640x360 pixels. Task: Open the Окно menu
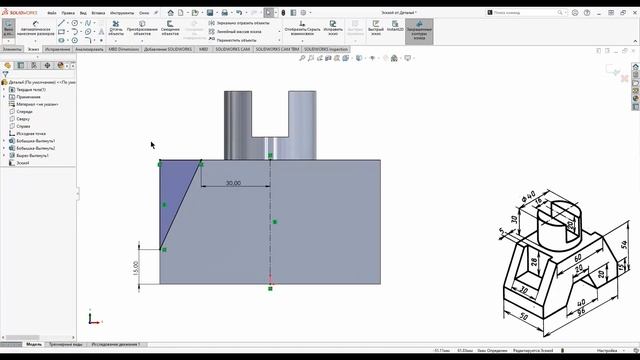tap(144, 13)
